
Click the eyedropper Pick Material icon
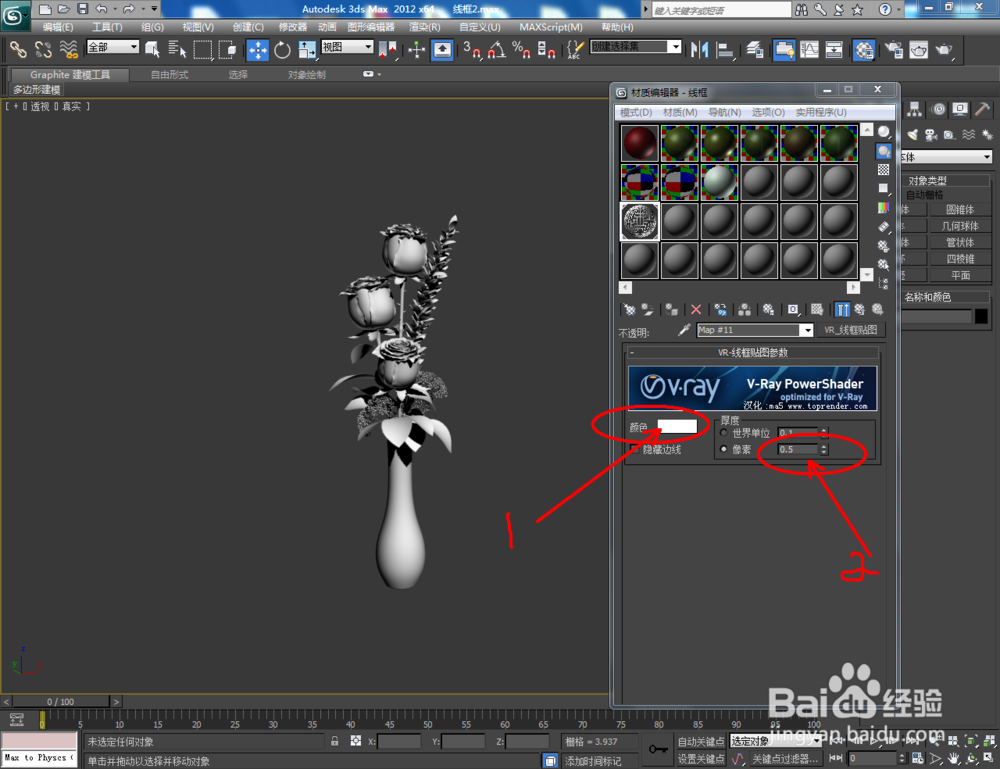(x=684, y=330)
